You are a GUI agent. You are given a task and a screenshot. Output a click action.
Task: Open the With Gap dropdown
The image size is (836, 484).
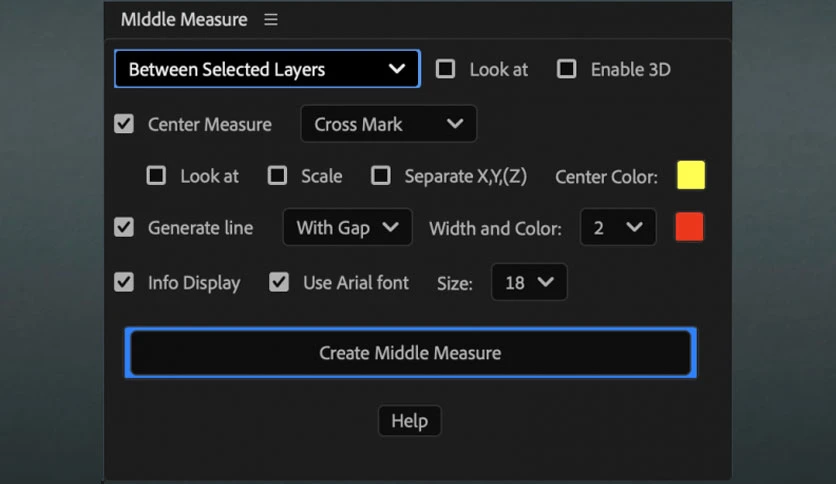click(348, 227)
